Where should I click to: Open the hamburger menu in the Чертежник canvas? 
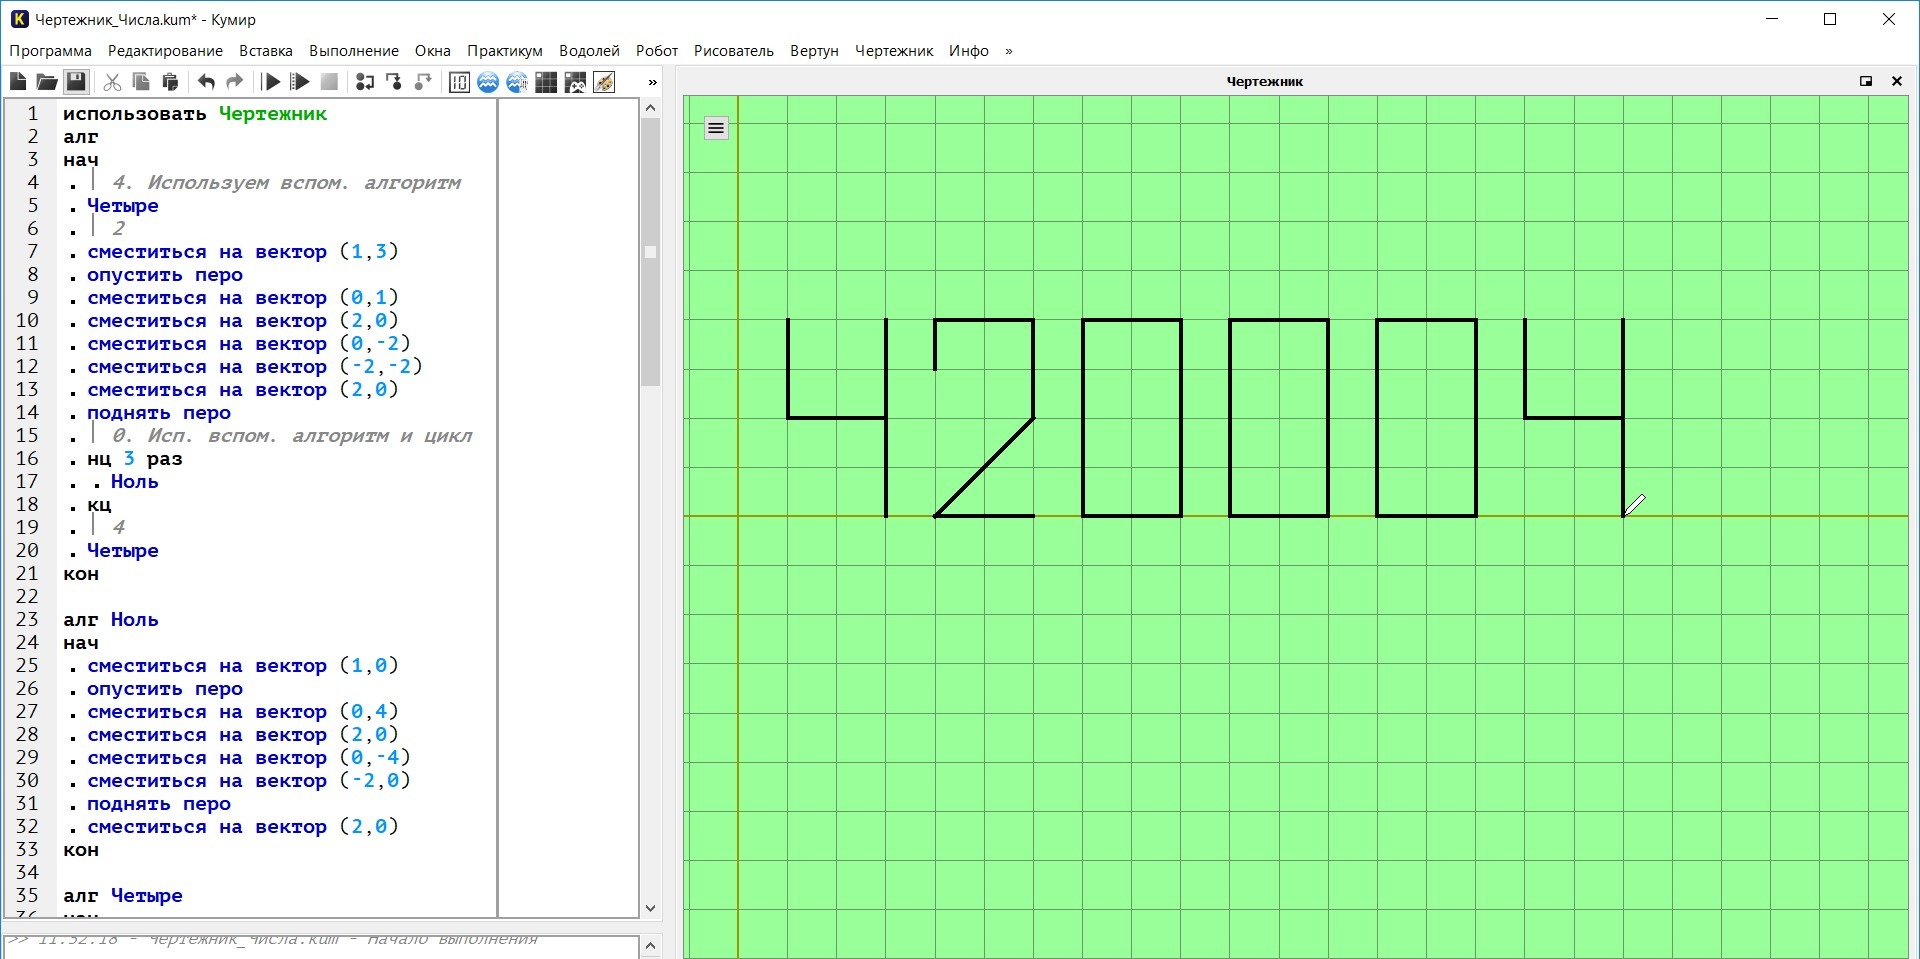[x=716, y=128]
